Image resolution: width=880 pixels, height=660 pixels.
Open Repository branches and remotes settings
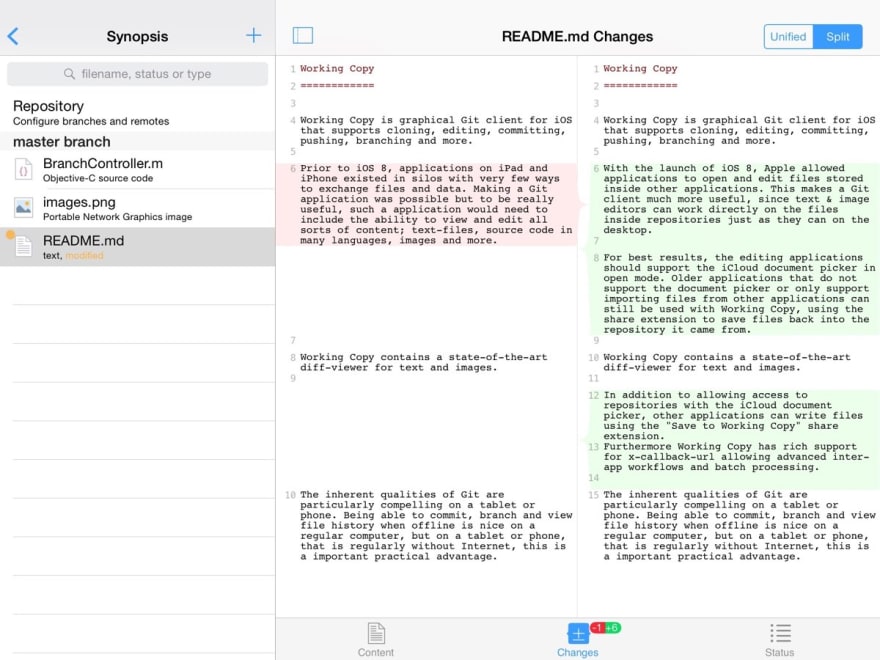(138, 113)
